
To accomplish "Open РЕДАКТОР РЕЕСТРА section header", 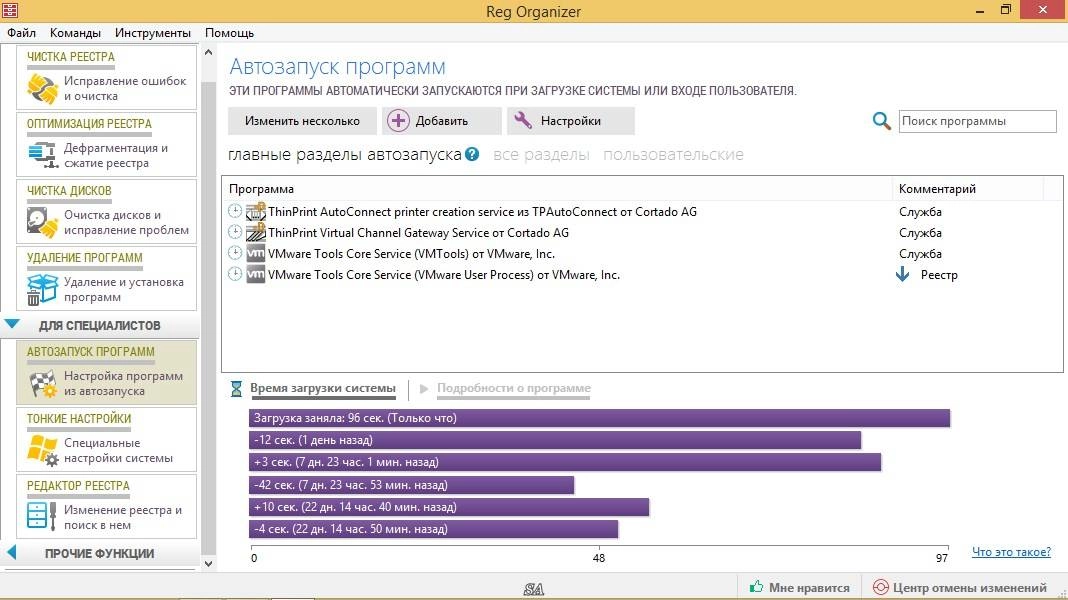I will (x=78, y=486).
